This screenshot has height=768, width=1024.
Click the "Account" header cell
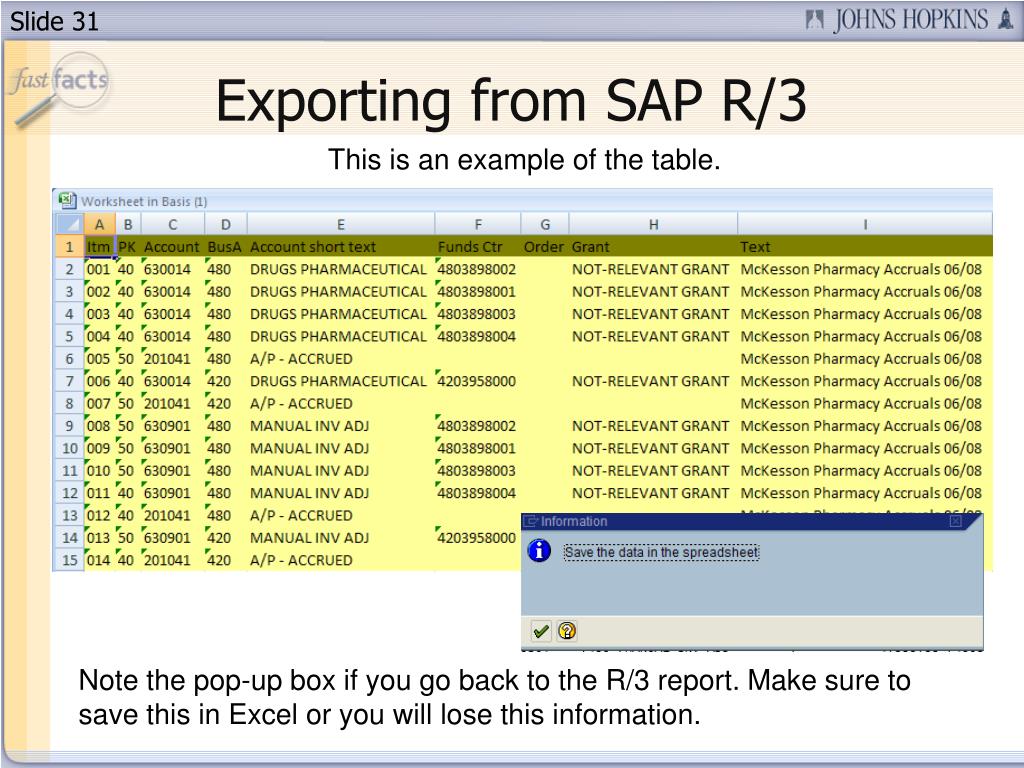pos(172,247)
